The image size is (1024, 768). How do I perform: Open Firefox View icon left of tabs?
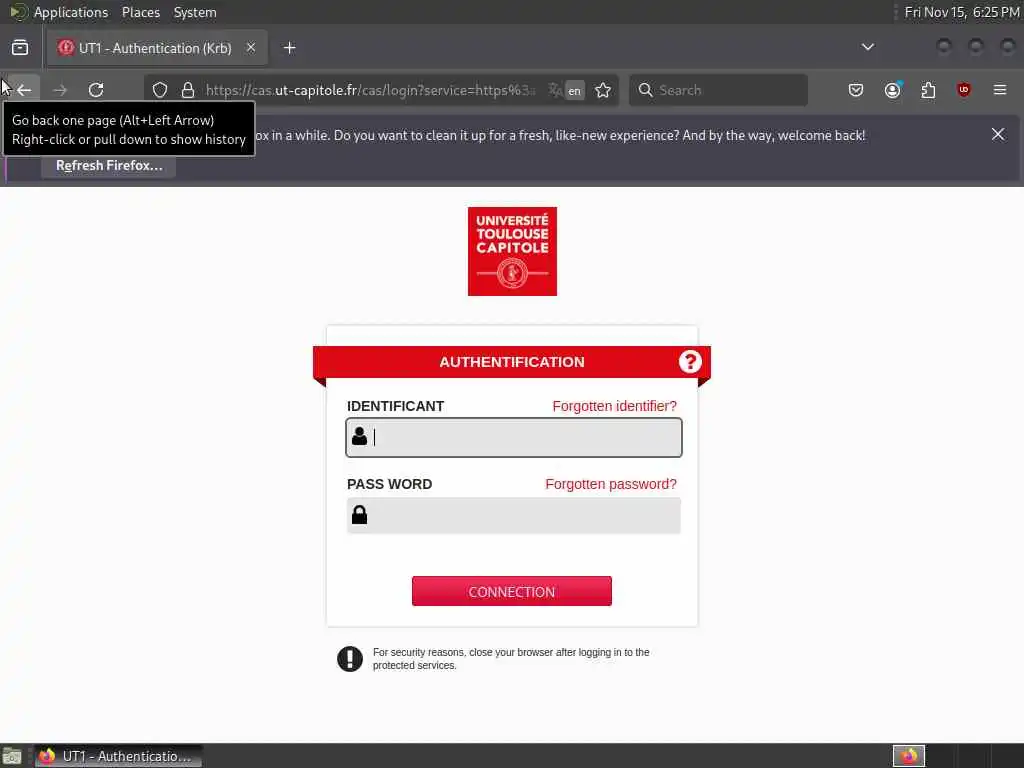[20, 48]
